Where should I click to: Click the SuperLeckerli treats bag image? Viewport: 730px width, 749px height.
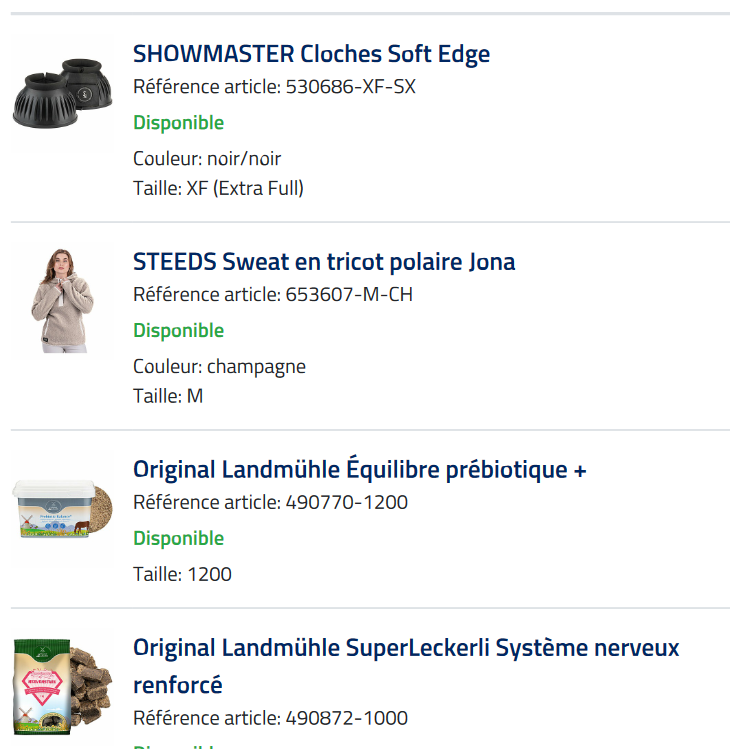63,690
